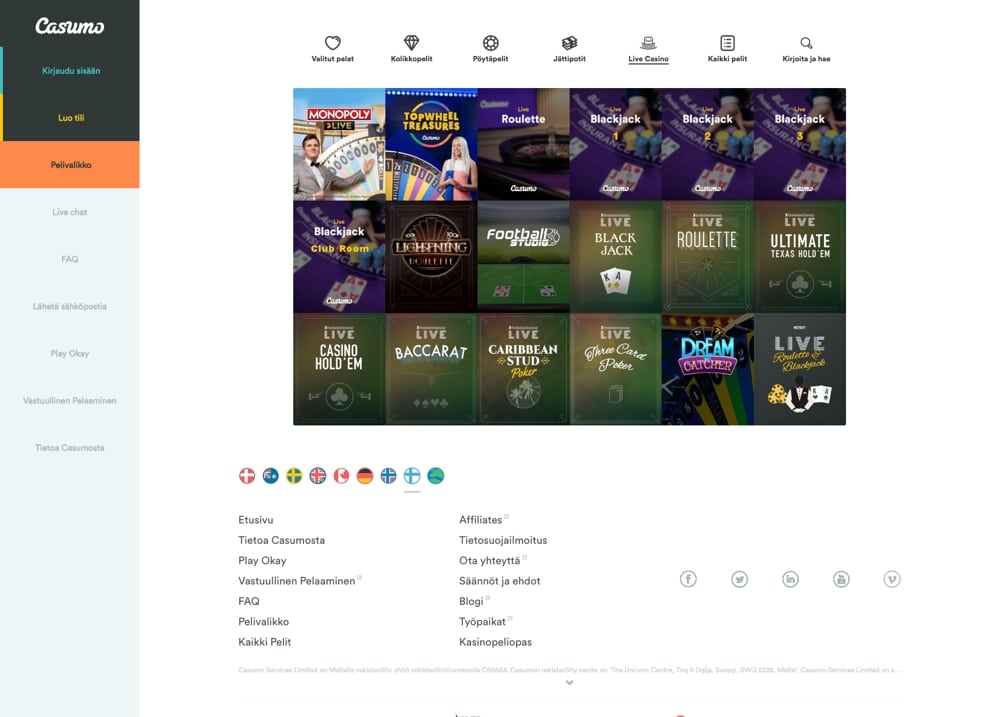Click the Ota yhteyttä footer link
The width and height of the screenshot is (1000, 717).
point(490,561)
